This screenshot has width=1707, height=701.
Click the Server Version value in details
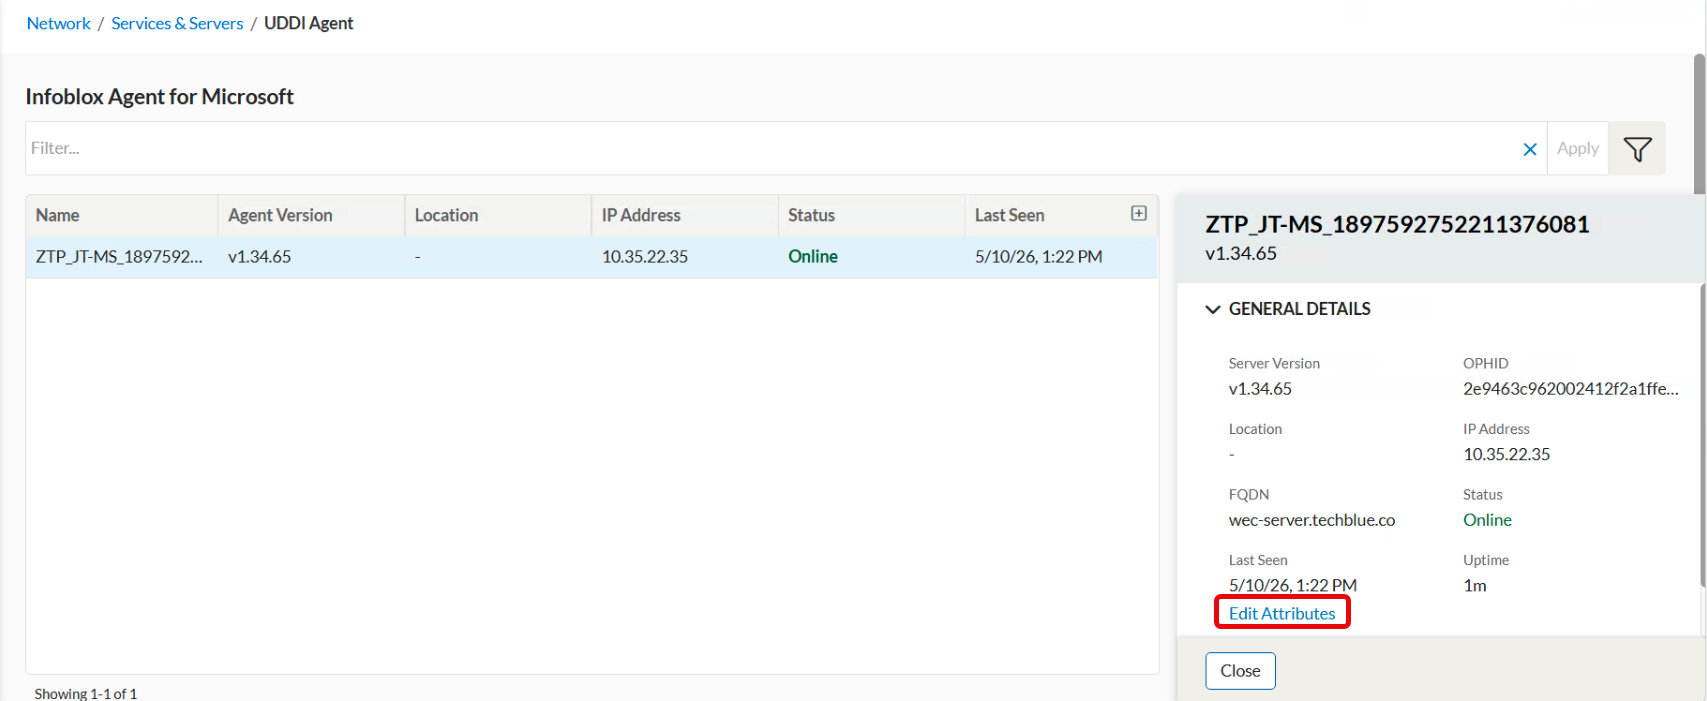click(1260, 389)
